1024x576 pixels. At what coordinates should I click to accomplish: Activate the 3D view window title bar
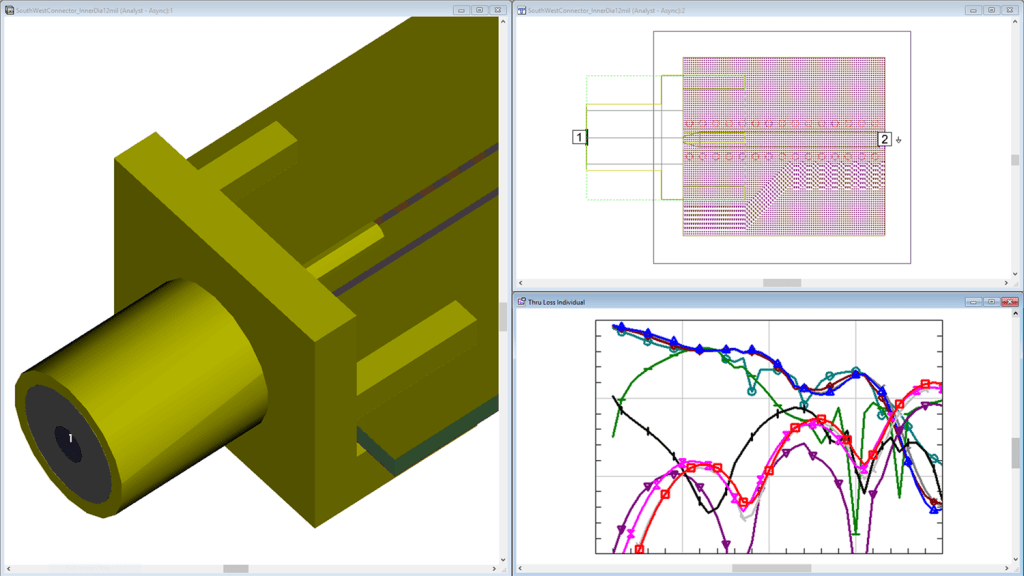coord(250,10)
